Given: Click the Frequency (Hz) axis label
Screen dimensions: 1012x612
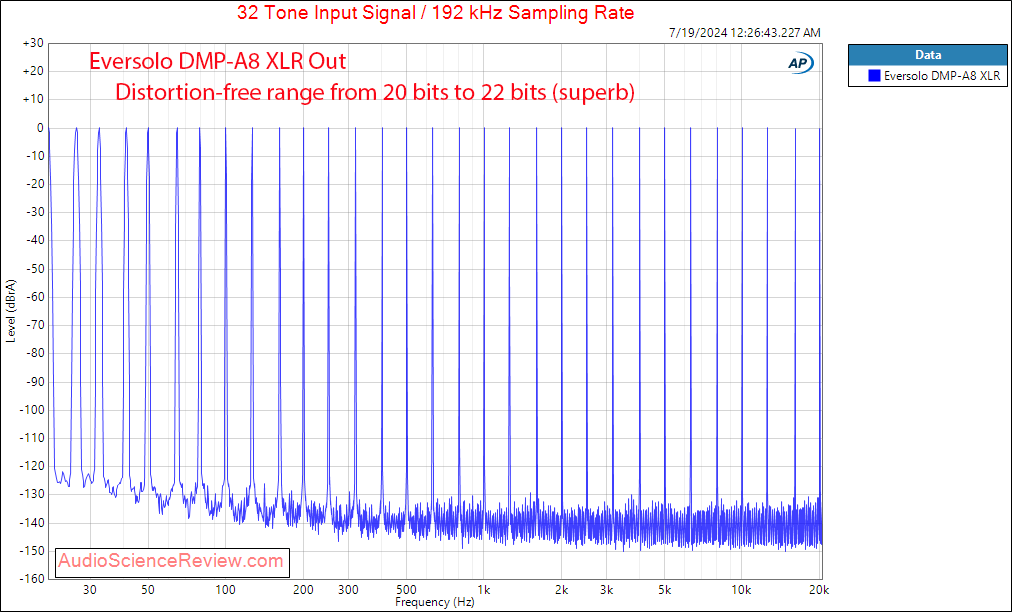Looking at the screenshot, I should [434, 602].
